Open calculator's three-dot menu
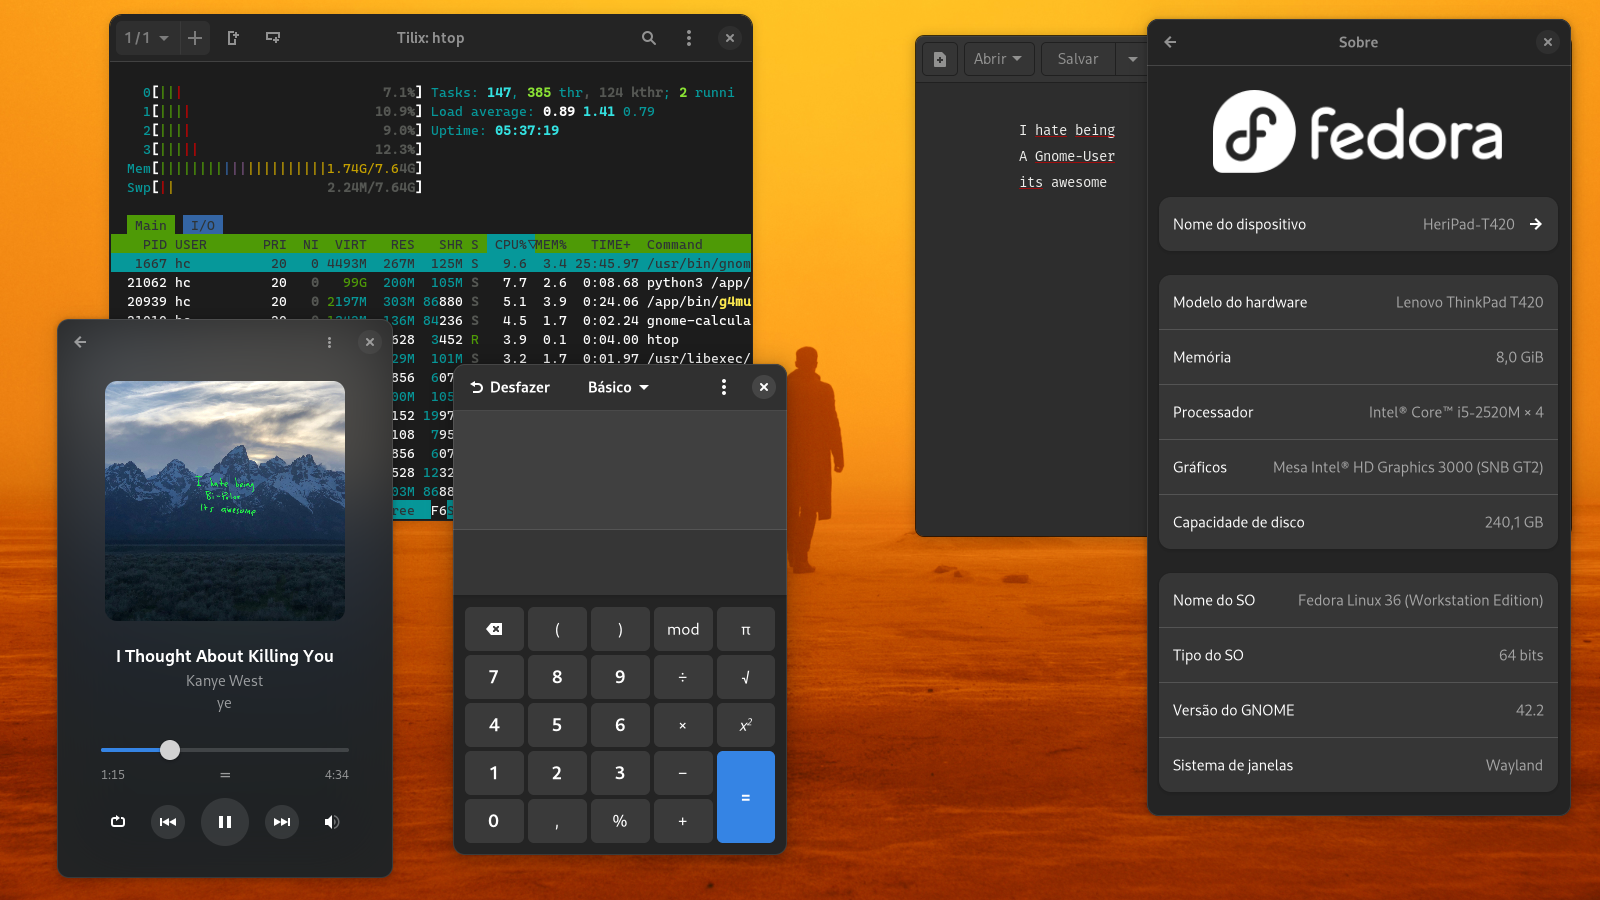 click(724, 387)
